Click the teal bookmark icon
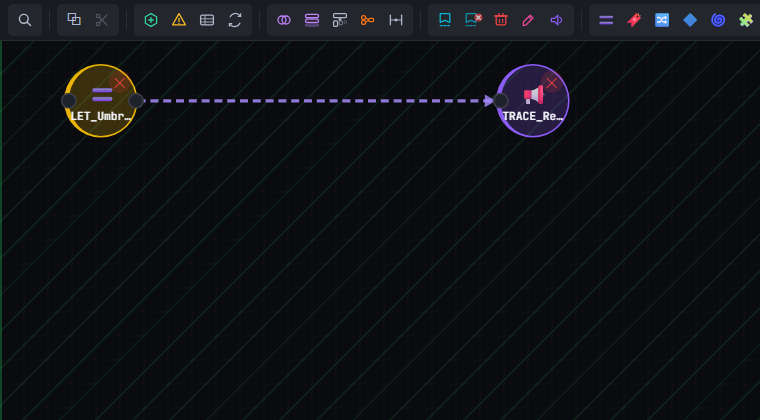The width and height of the screenshot is (760, 420). click(x=444, y=20)
